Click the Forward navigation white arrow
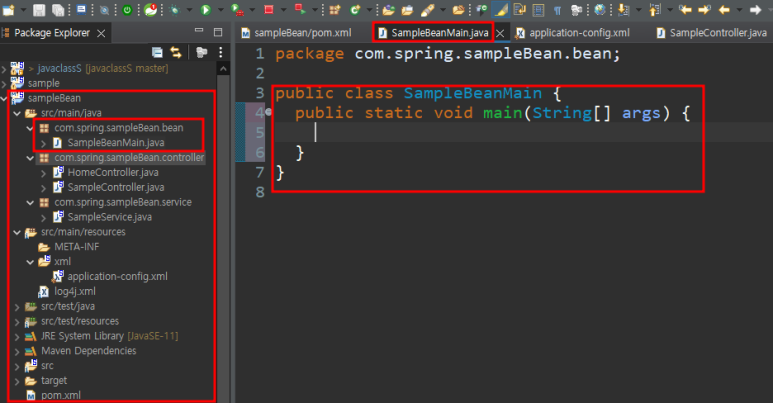This screenshot has height=403, width=773. (755, 9)
